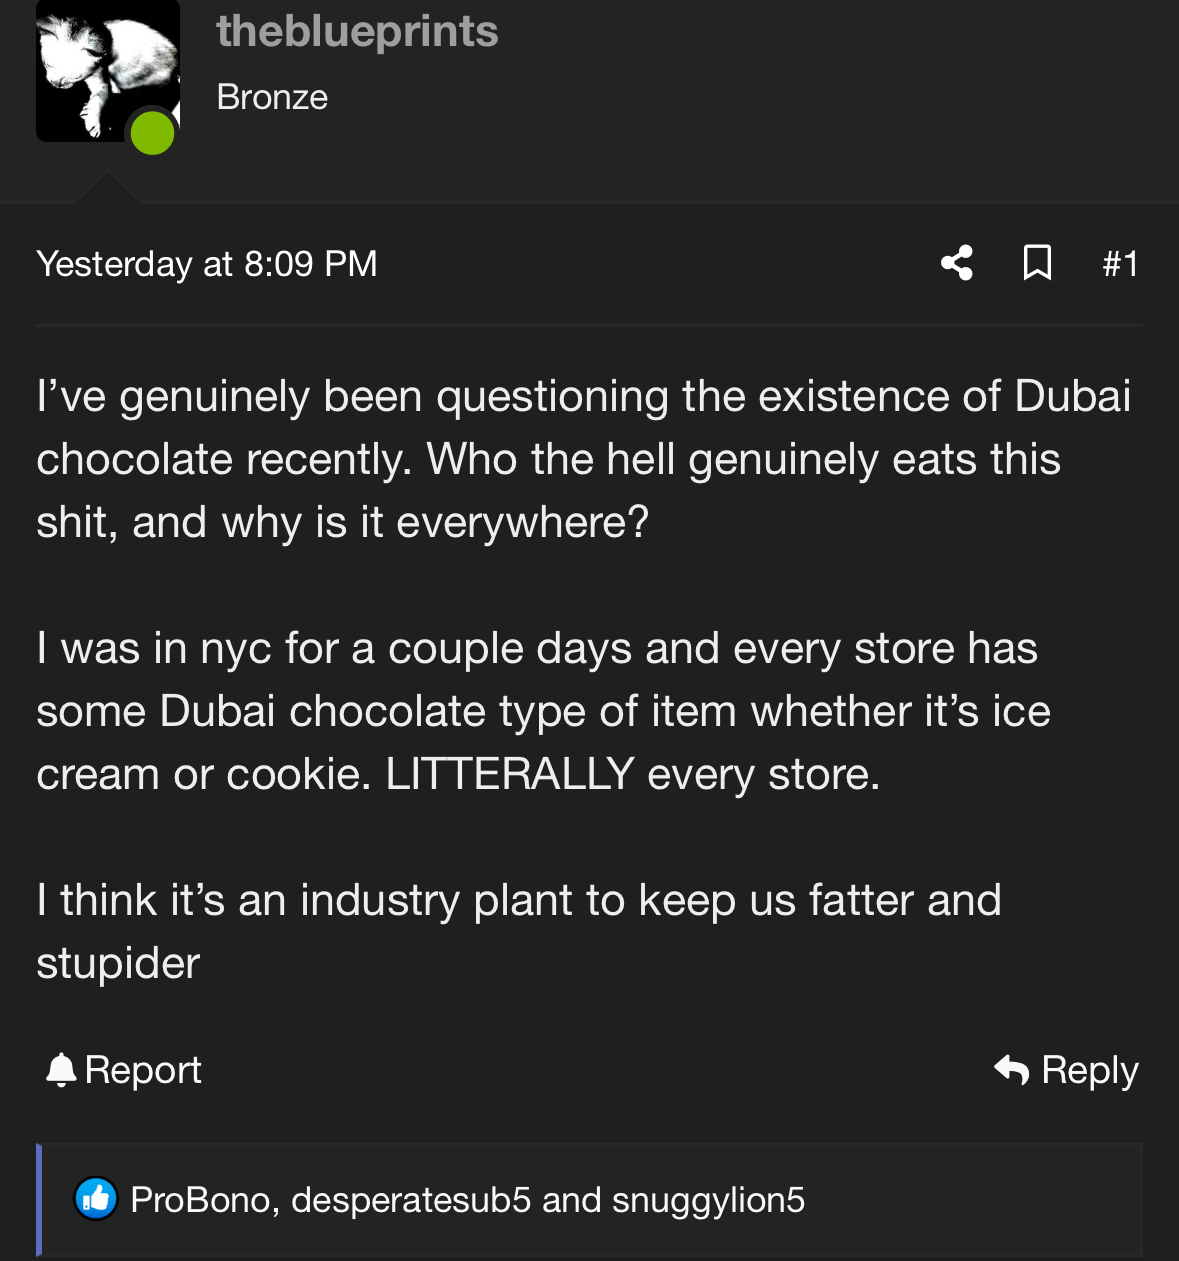
Task: Click the share icon on the post
Action: tap(957, 263)
